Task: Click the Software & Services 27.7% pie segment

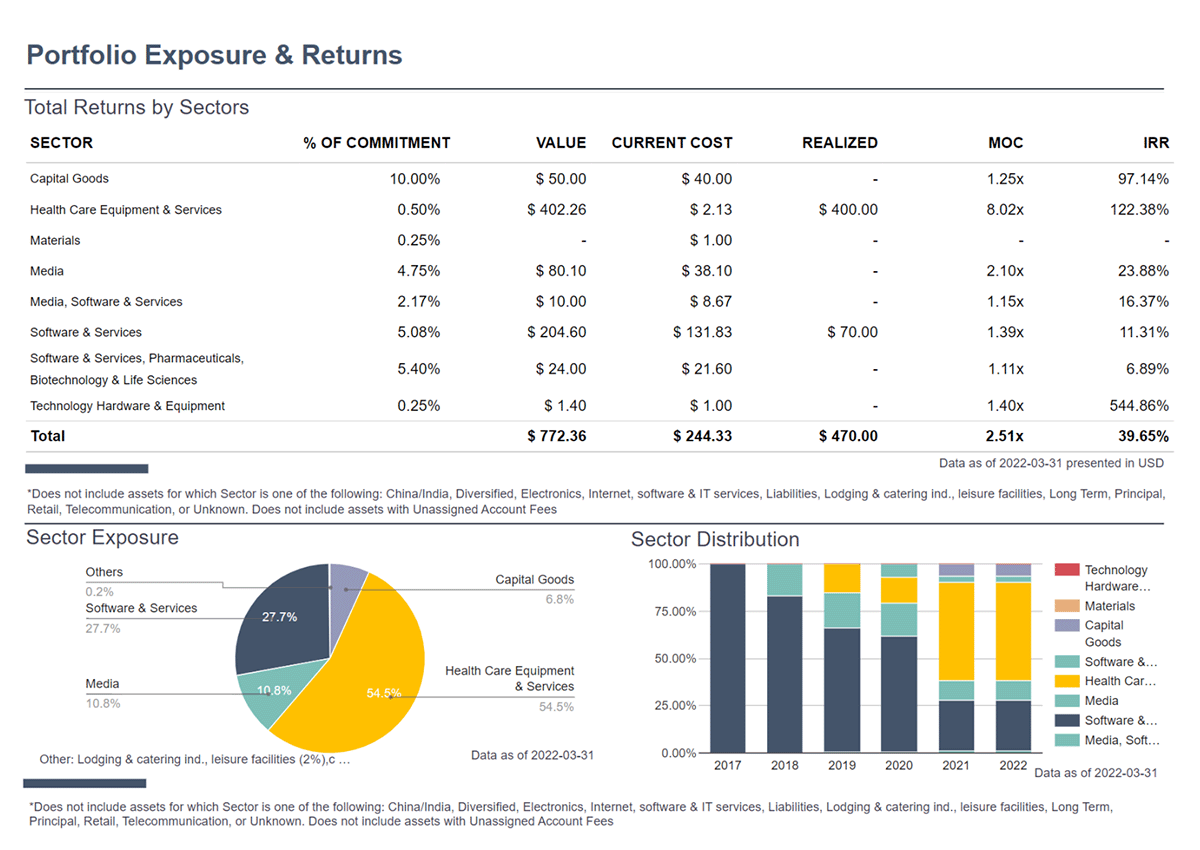Action: click(280, 618)
